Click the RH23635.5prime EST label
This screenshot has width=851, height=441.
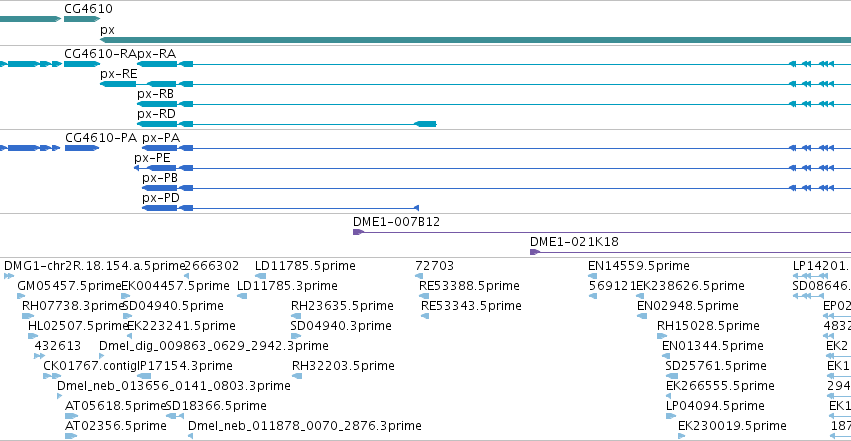tap(342, 306)
